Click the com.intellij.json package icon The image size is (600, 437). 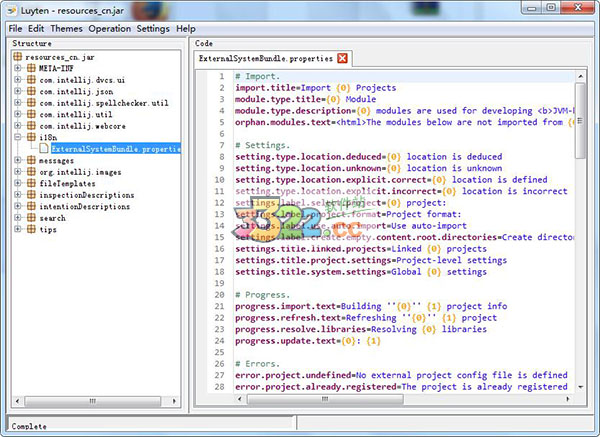(x=32, y=91)
